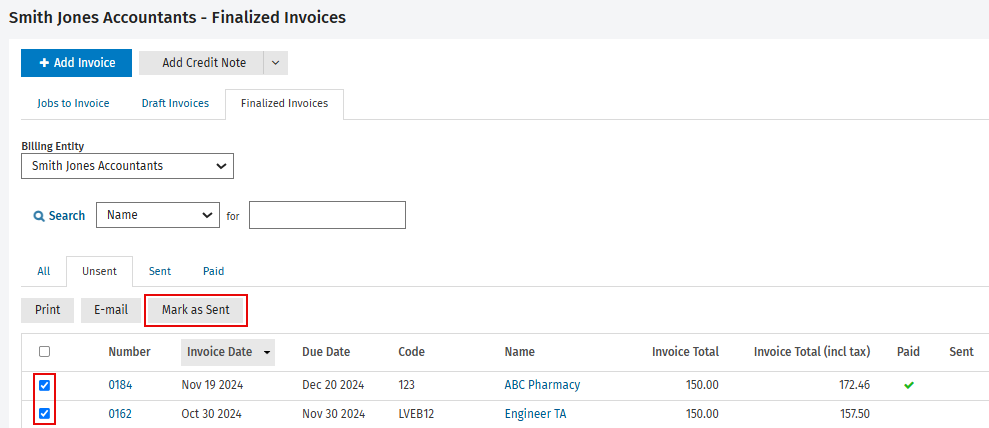This screenshot has height=428, width=989.
Task: Select the Unsent filter tab
Action: coord(100,272)
